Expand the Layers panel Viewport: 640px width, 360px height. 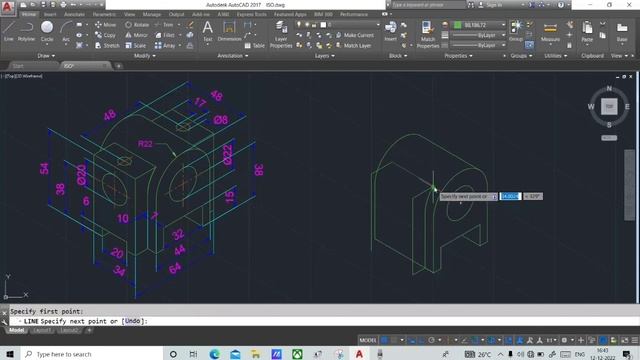click(x=324, y=56)
